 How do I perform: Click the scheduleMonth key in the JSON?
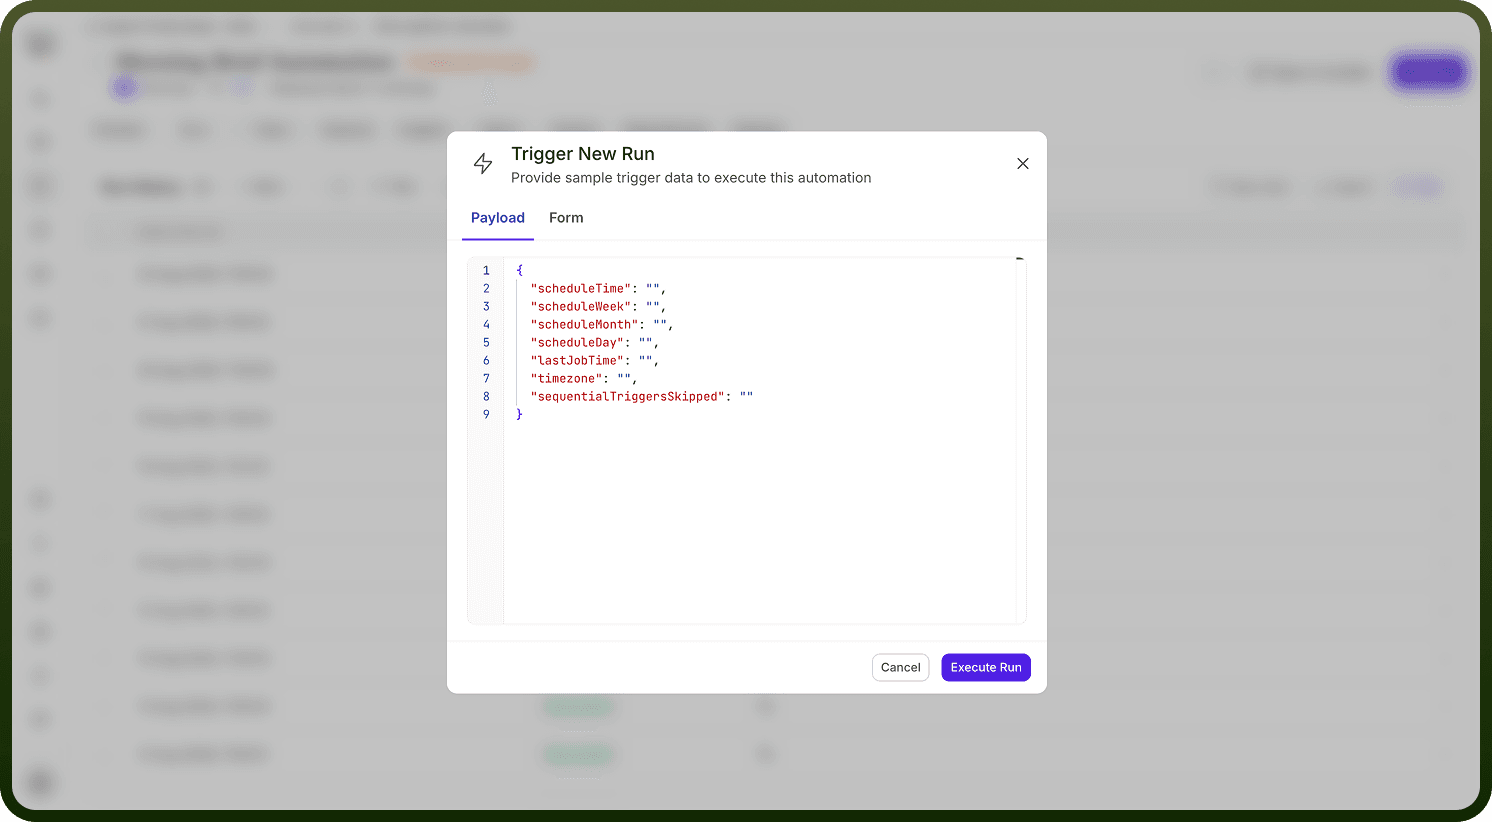pyautogui.click(x=584, y=325)
